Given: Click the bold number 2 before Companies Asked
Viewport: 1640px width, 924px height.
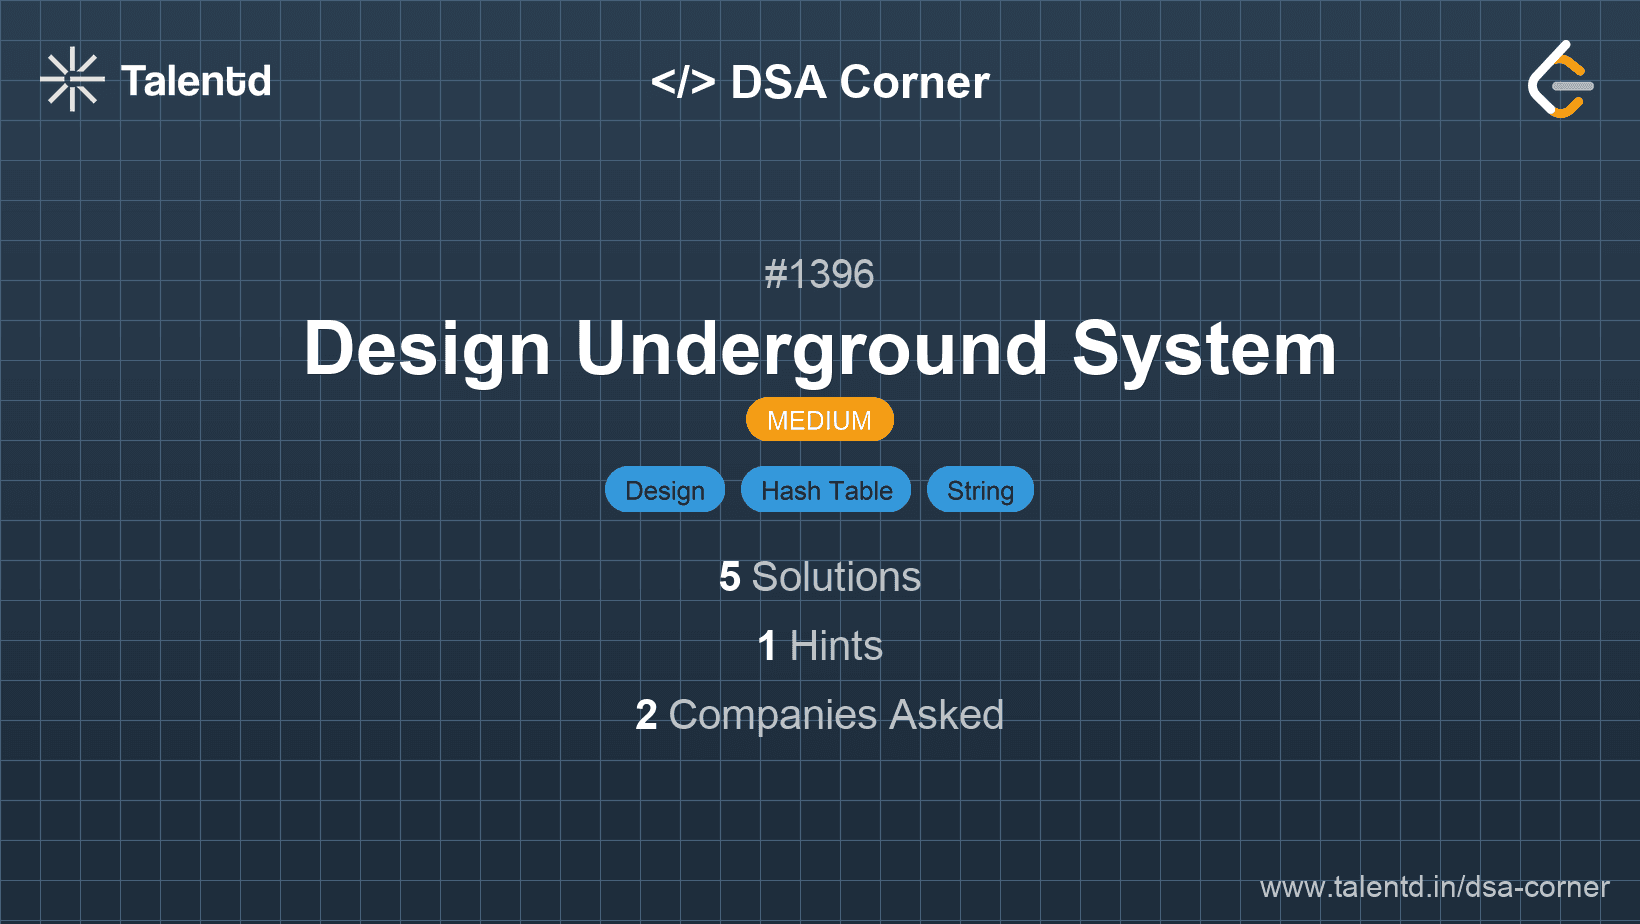Looking at the screenshot, I should pyautogui.click(x=646, y=715).
